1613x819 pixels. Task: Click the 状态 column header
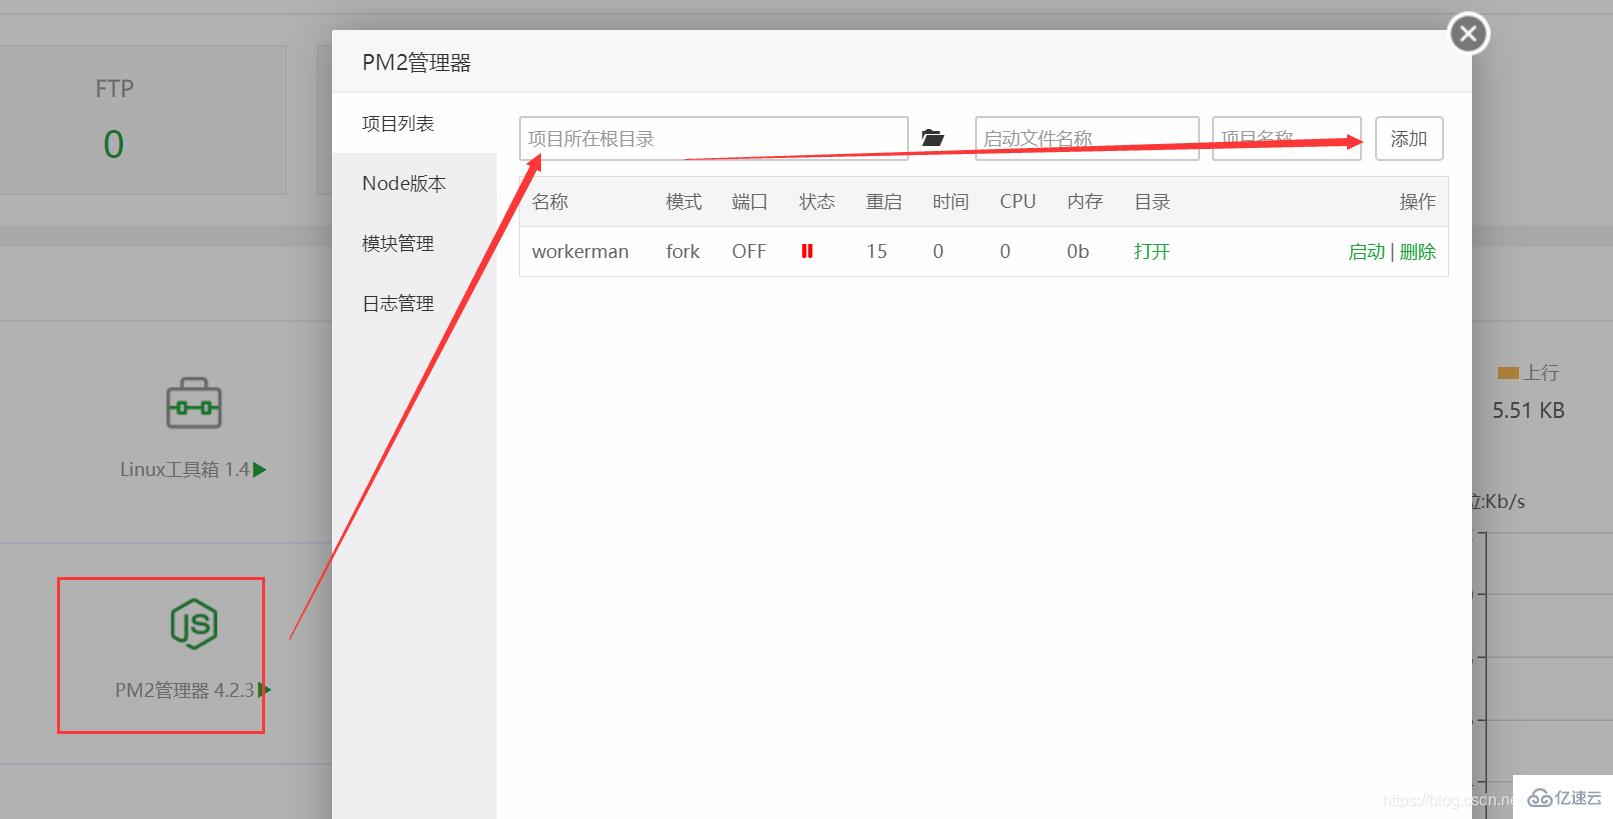pos(817,202)
